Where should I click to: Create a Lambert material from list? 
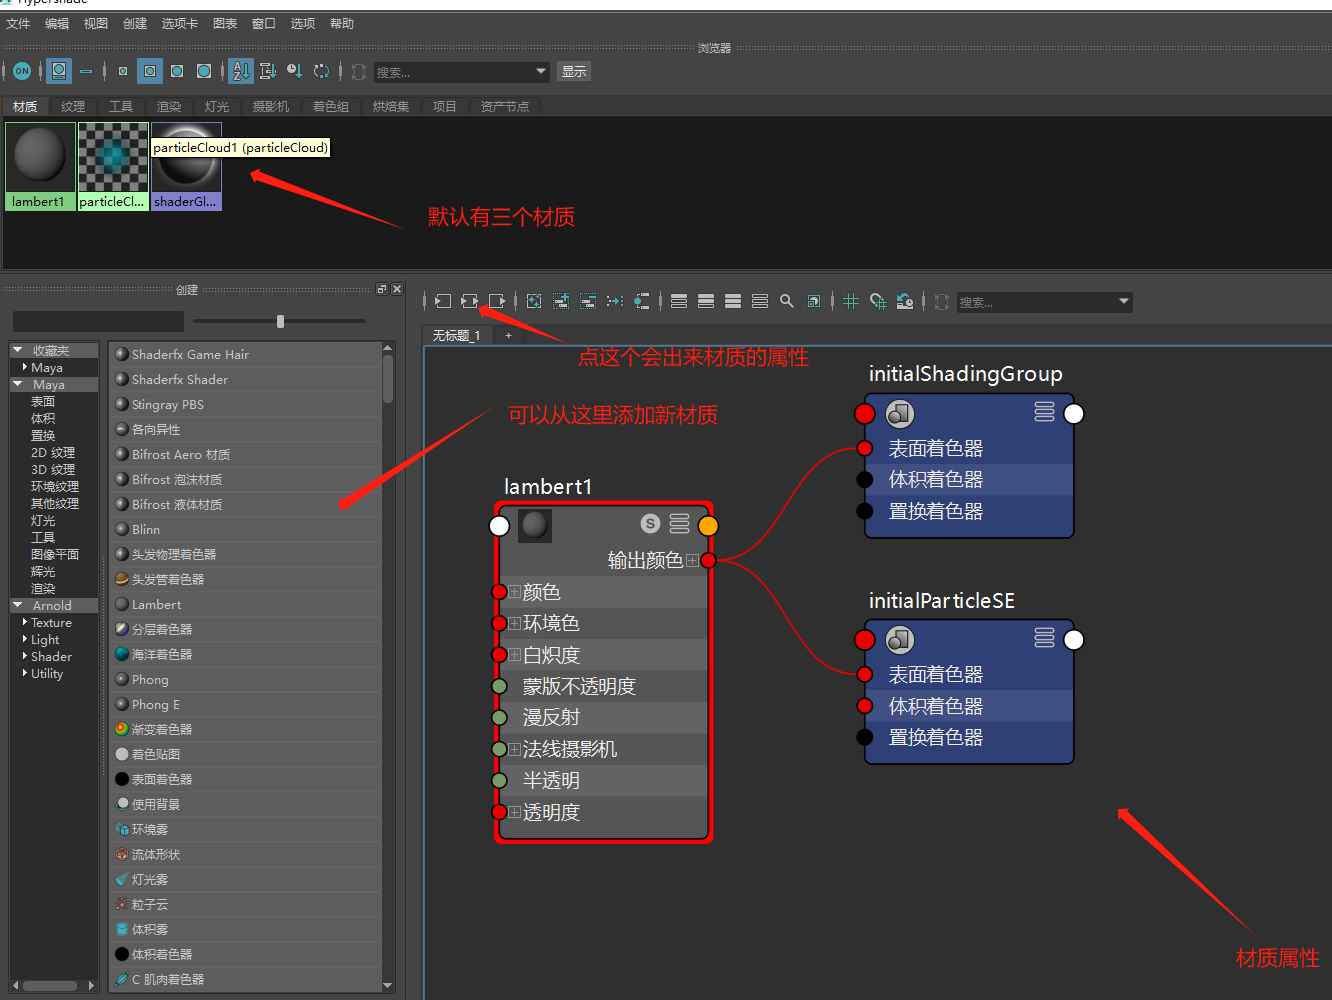pyautogui.click(x=246, y=604)
